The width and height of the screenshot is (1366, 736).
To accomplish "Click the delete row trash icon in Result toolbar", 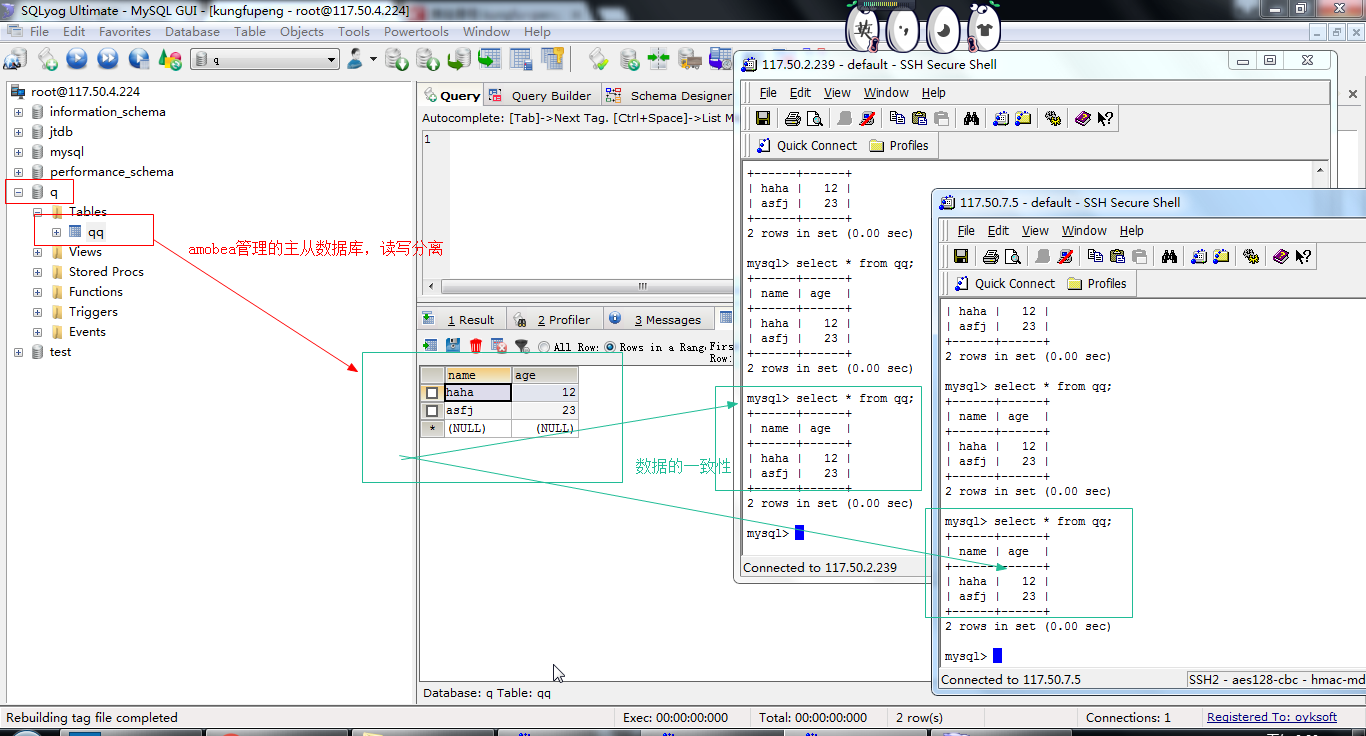I will tap(476, 345).
